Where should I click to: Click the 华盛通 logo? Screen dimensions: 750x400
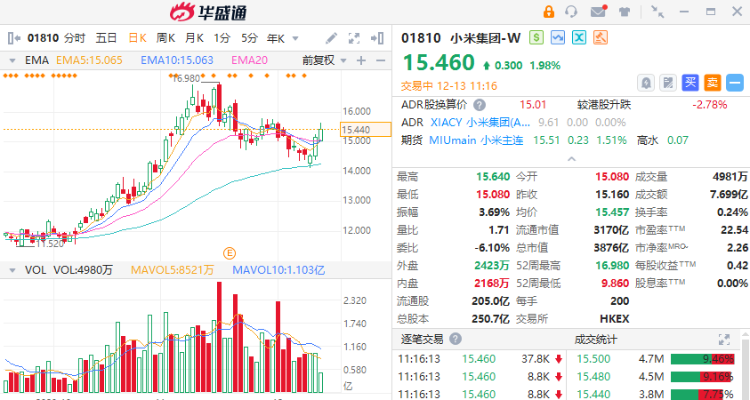[x=209, y=12]
